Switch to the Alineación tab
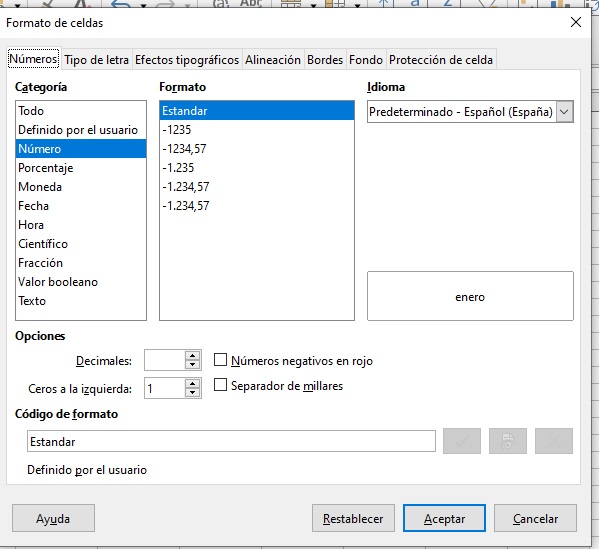Viewport: 599px width, 549px height. point(273,60)
